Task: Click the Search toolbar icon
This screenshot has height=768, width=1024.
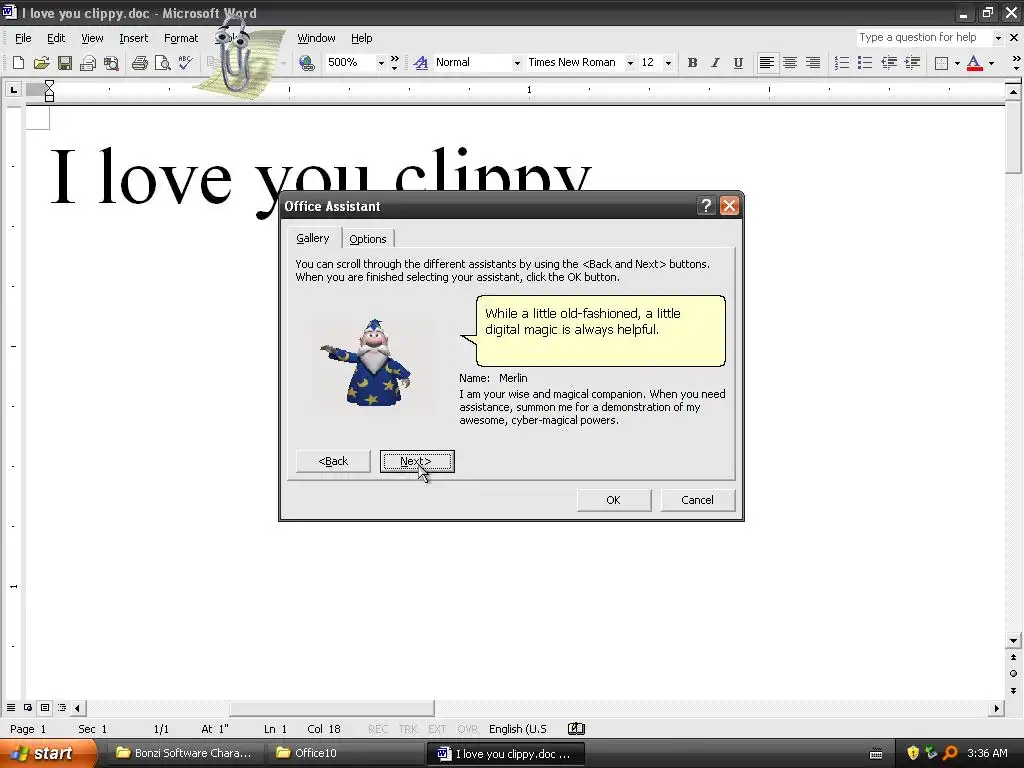Action: tap(111, 63)
